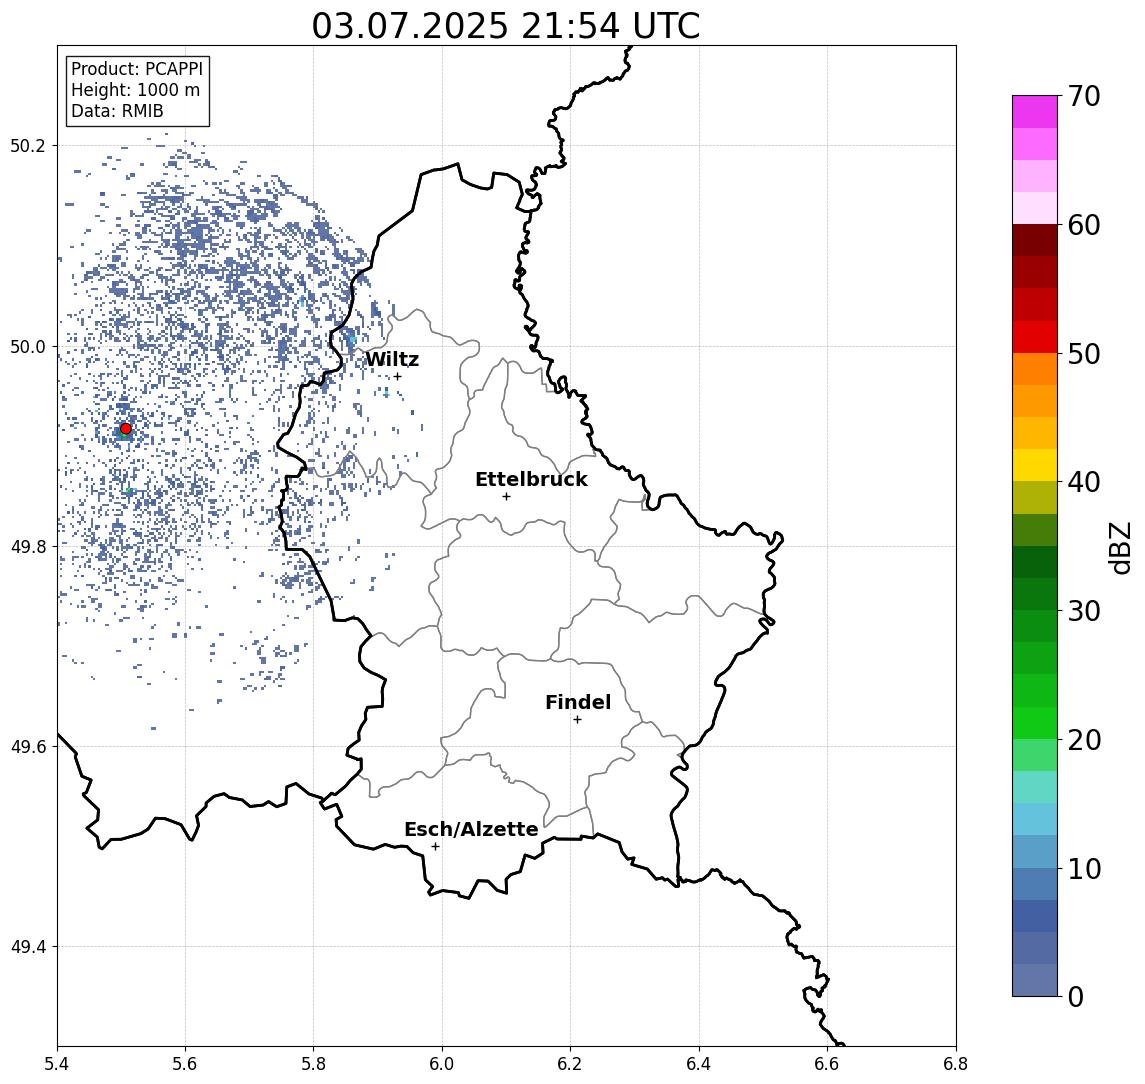This screenshot has height=1084, width=1145.
Task: Click the Findel city label
Action: tap(578, 702)
